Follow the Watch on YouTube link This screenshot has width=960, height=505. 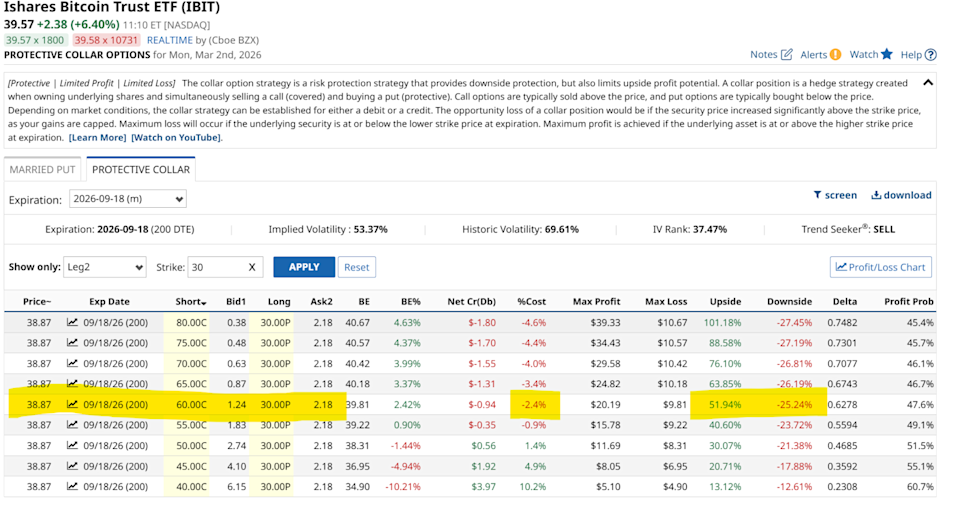pos(176,137)
